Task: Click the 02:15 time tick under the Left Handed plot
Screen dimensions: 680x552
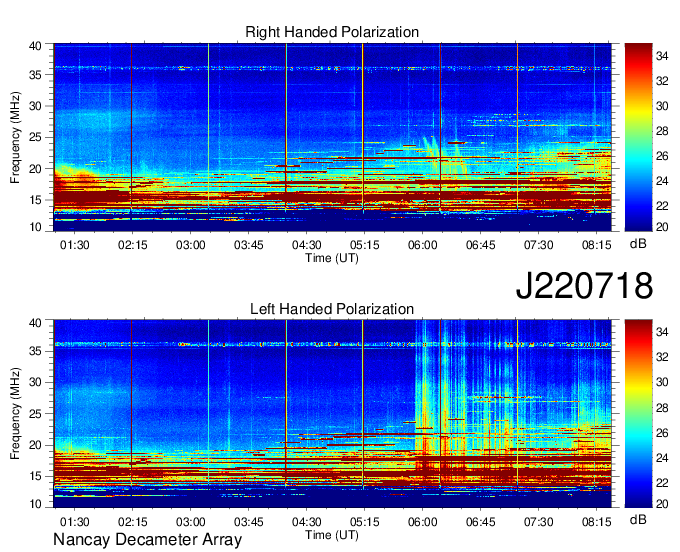Action: click(133, 522)
